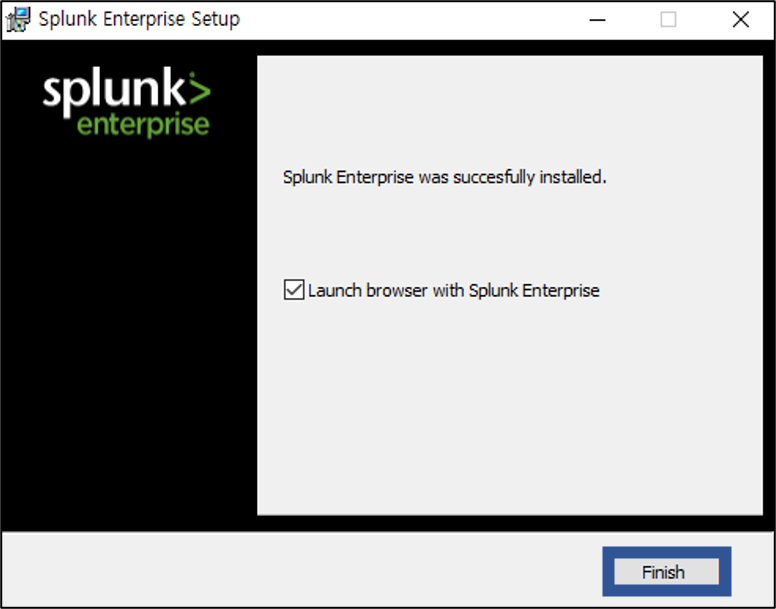This screenshot has height=609, width=776.
Task: Click the Splunk Enterprise words in checkbox label
Action: point(534,290)
